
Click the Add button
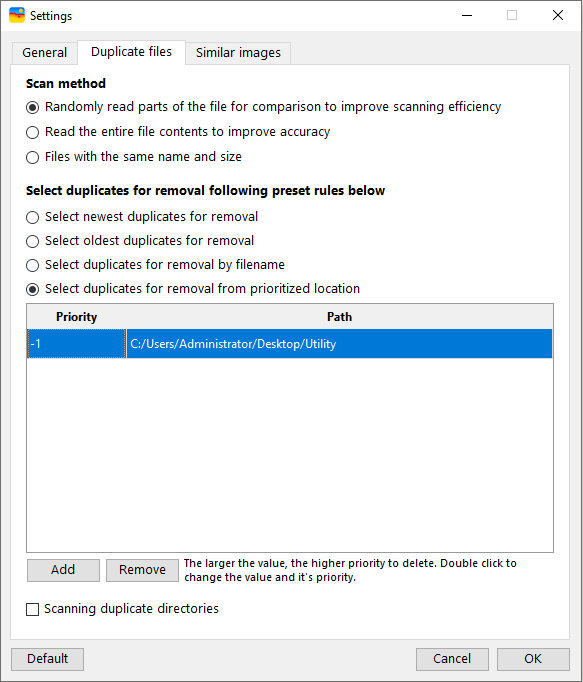click(63, 570)
